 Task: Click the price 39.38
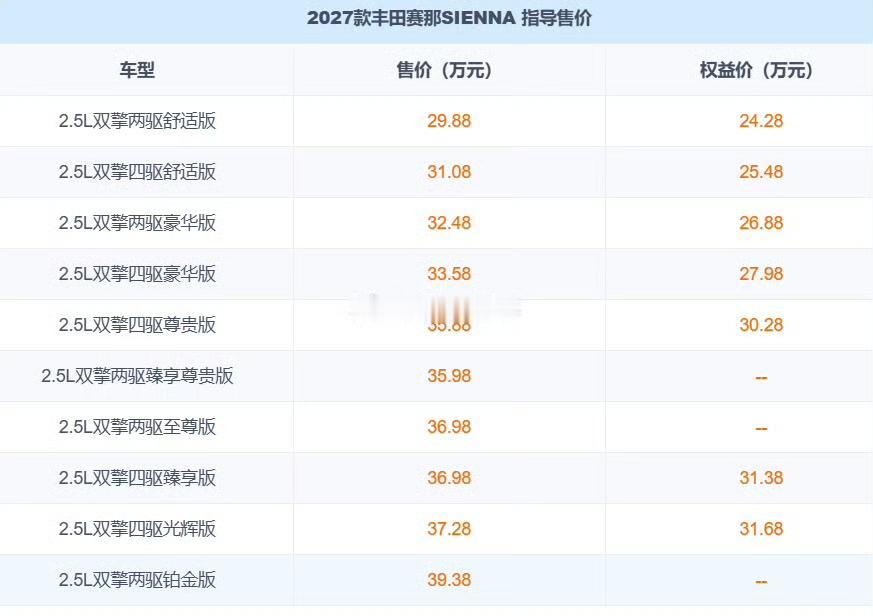tap(449, 580)
